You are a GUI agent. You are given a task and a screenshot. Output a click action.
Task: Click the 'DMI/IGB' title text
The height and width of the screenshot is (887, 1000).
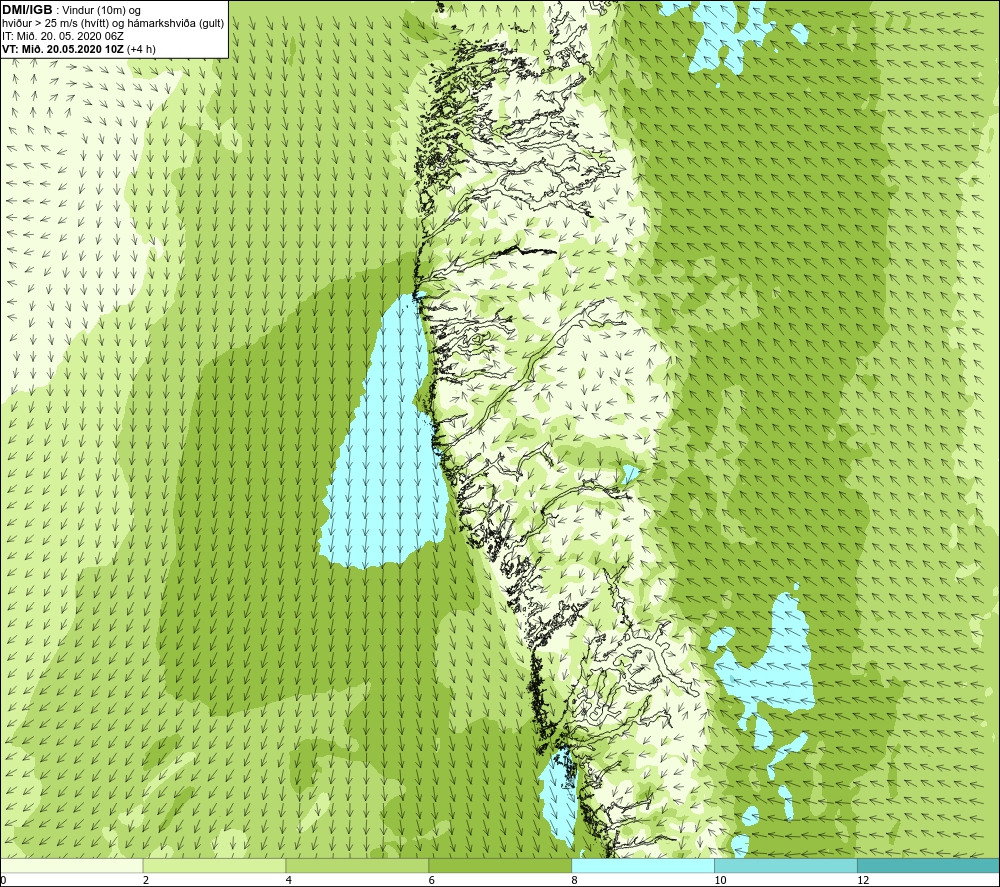point(27,10)
